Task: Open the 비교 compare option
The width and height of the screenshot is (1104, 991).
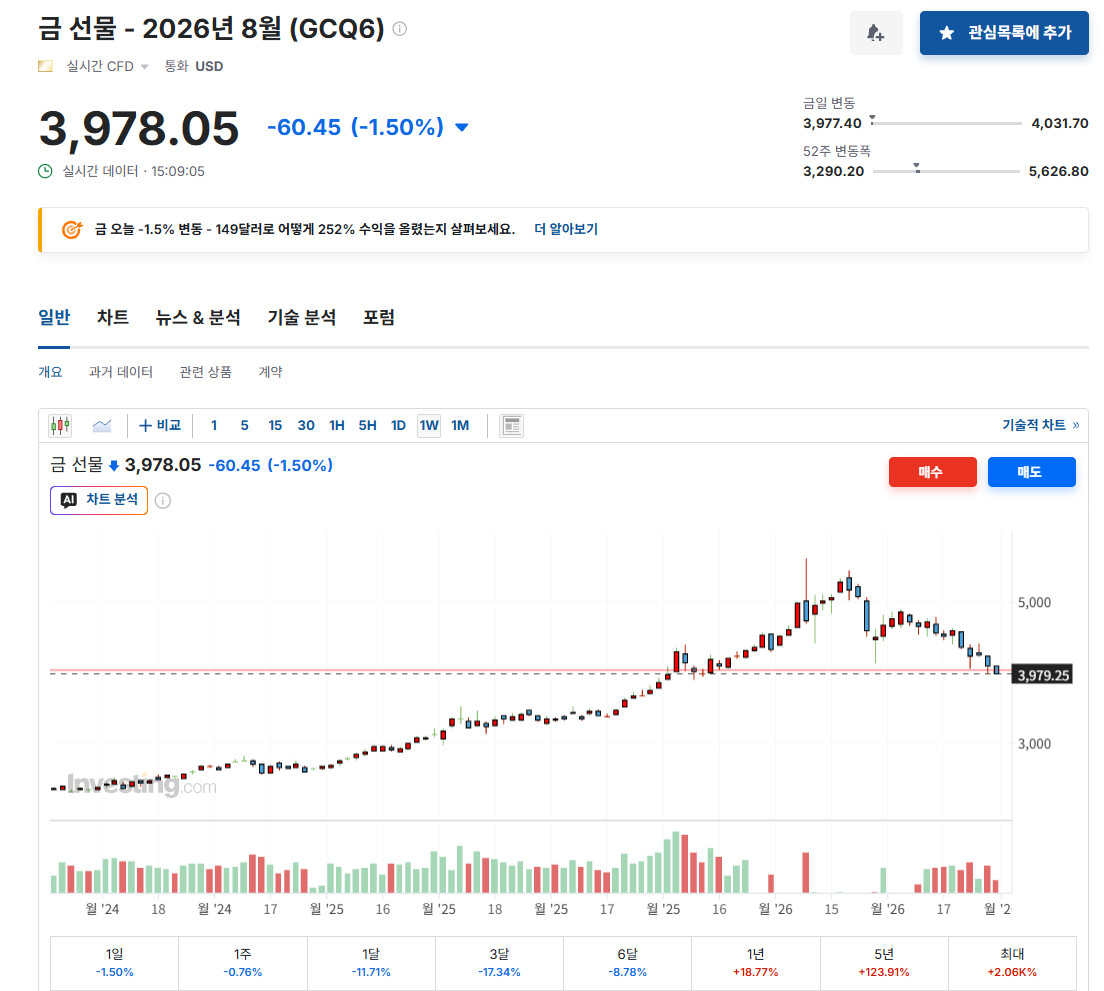Action: pyautogui.click(x=161, y=425)
